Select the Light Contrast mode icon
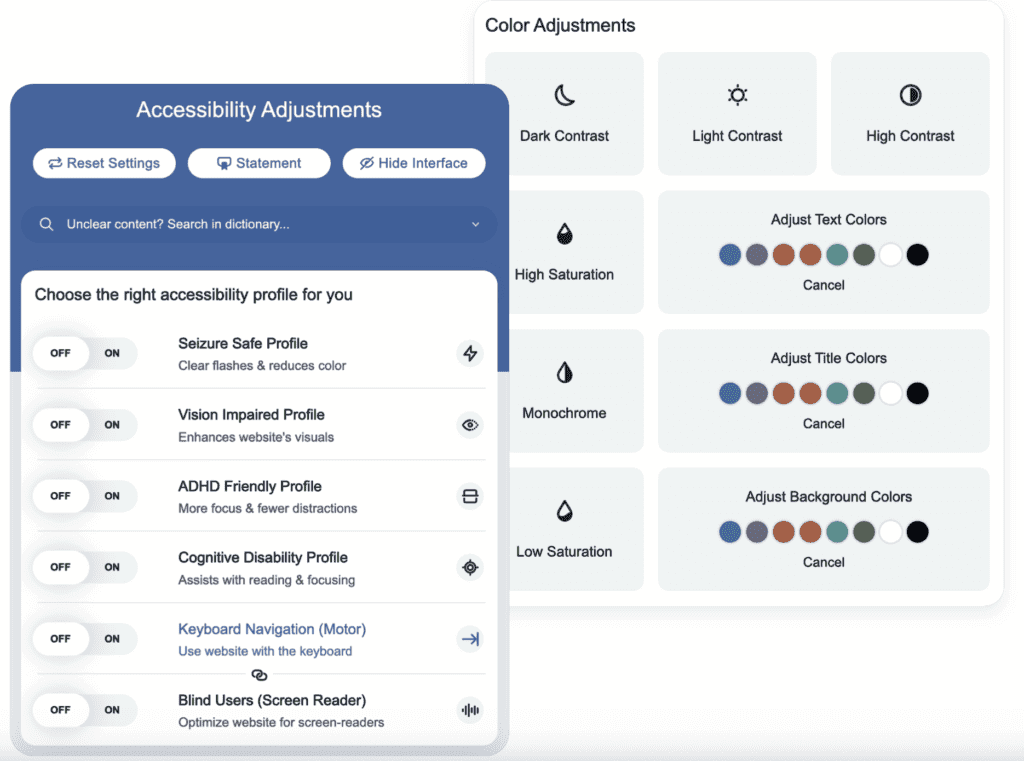The height and width of the screenshot is (761, 1024). click(737, 95)
